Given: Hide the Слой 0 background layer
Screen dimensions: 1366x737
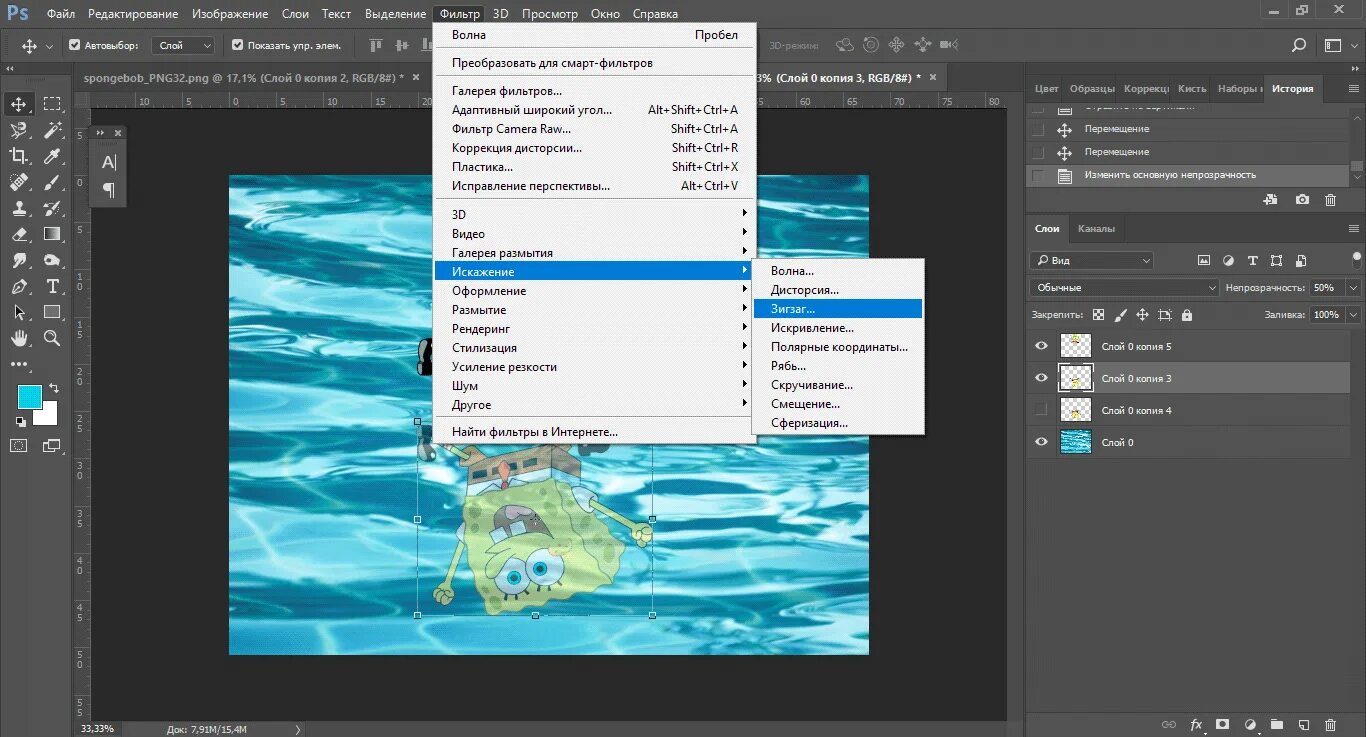Looking at the screenshot, I should click(x=1041, y=442).
